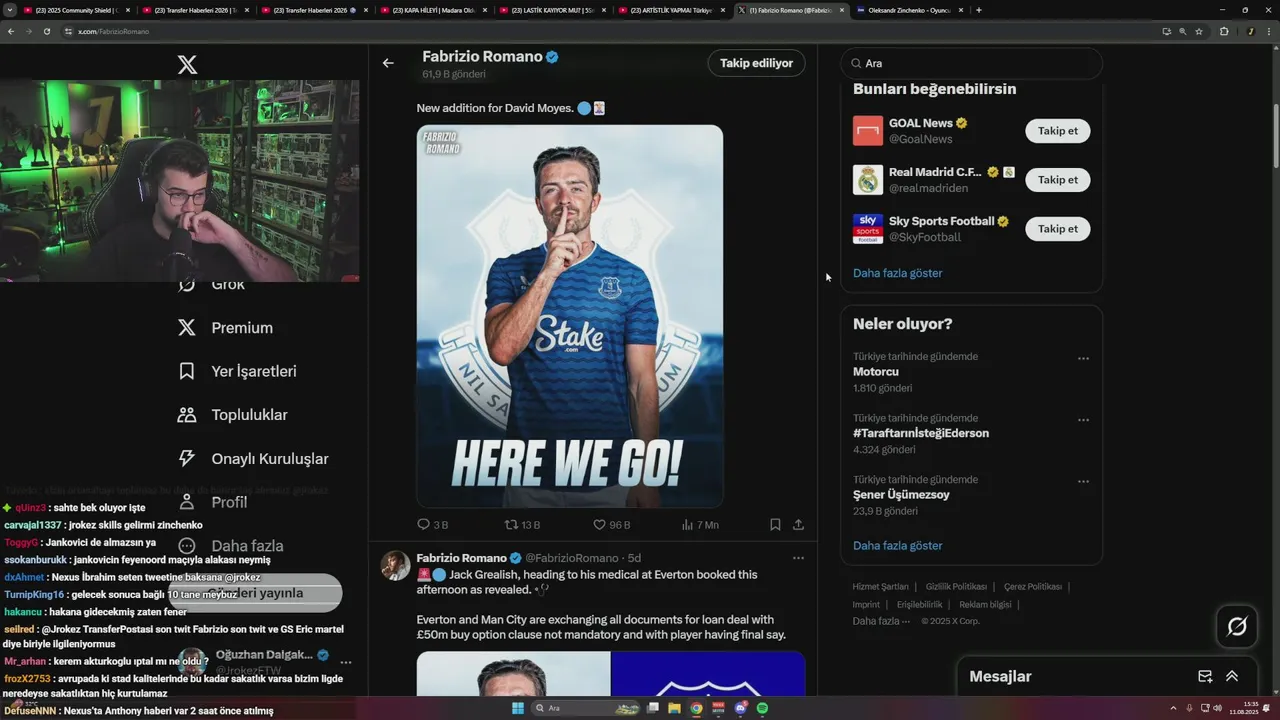This screenshot has width=1280, height=720.
Task: Open Erişilebilirlik footer link
Action: [x=919, y=604]
